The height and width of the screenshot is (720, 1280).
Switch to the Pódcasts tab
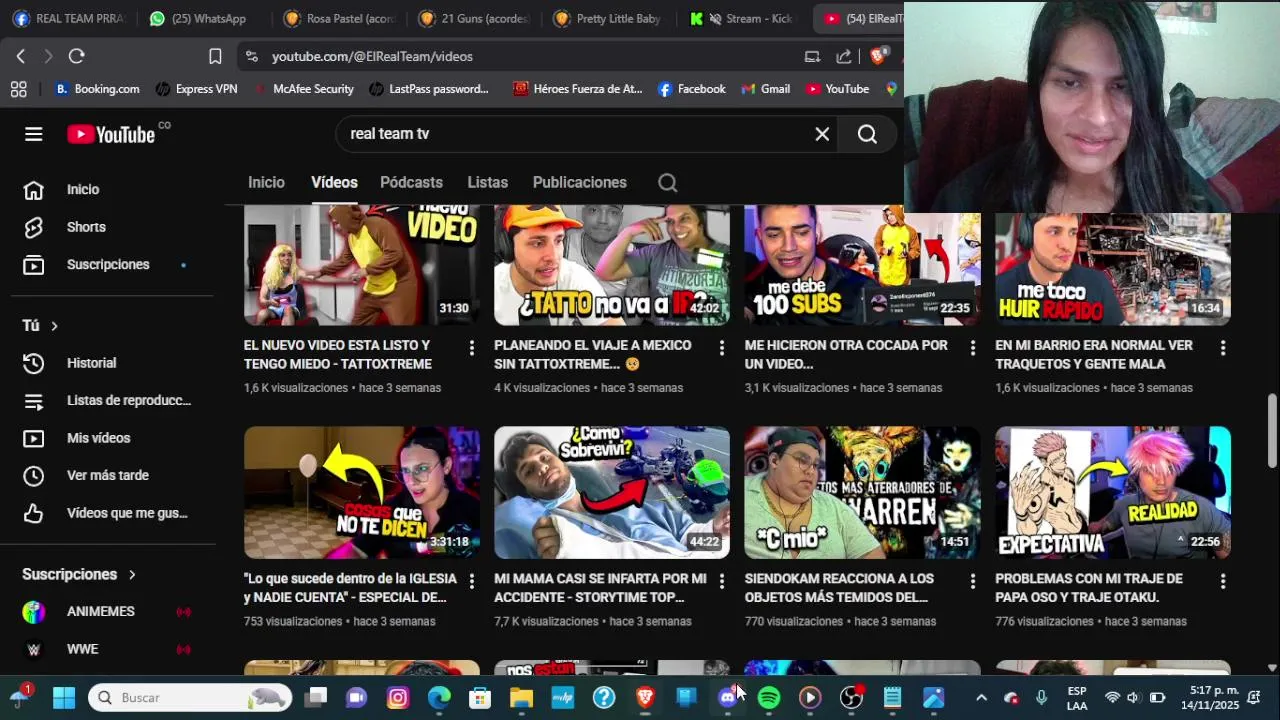pyautogui.click(x=411, y=183)
